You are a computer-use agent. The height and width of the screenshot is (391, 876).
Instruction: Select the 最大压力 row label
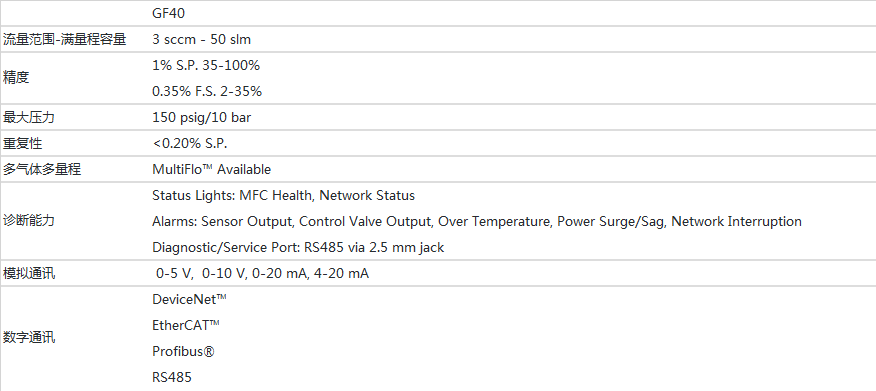(29, 118)
